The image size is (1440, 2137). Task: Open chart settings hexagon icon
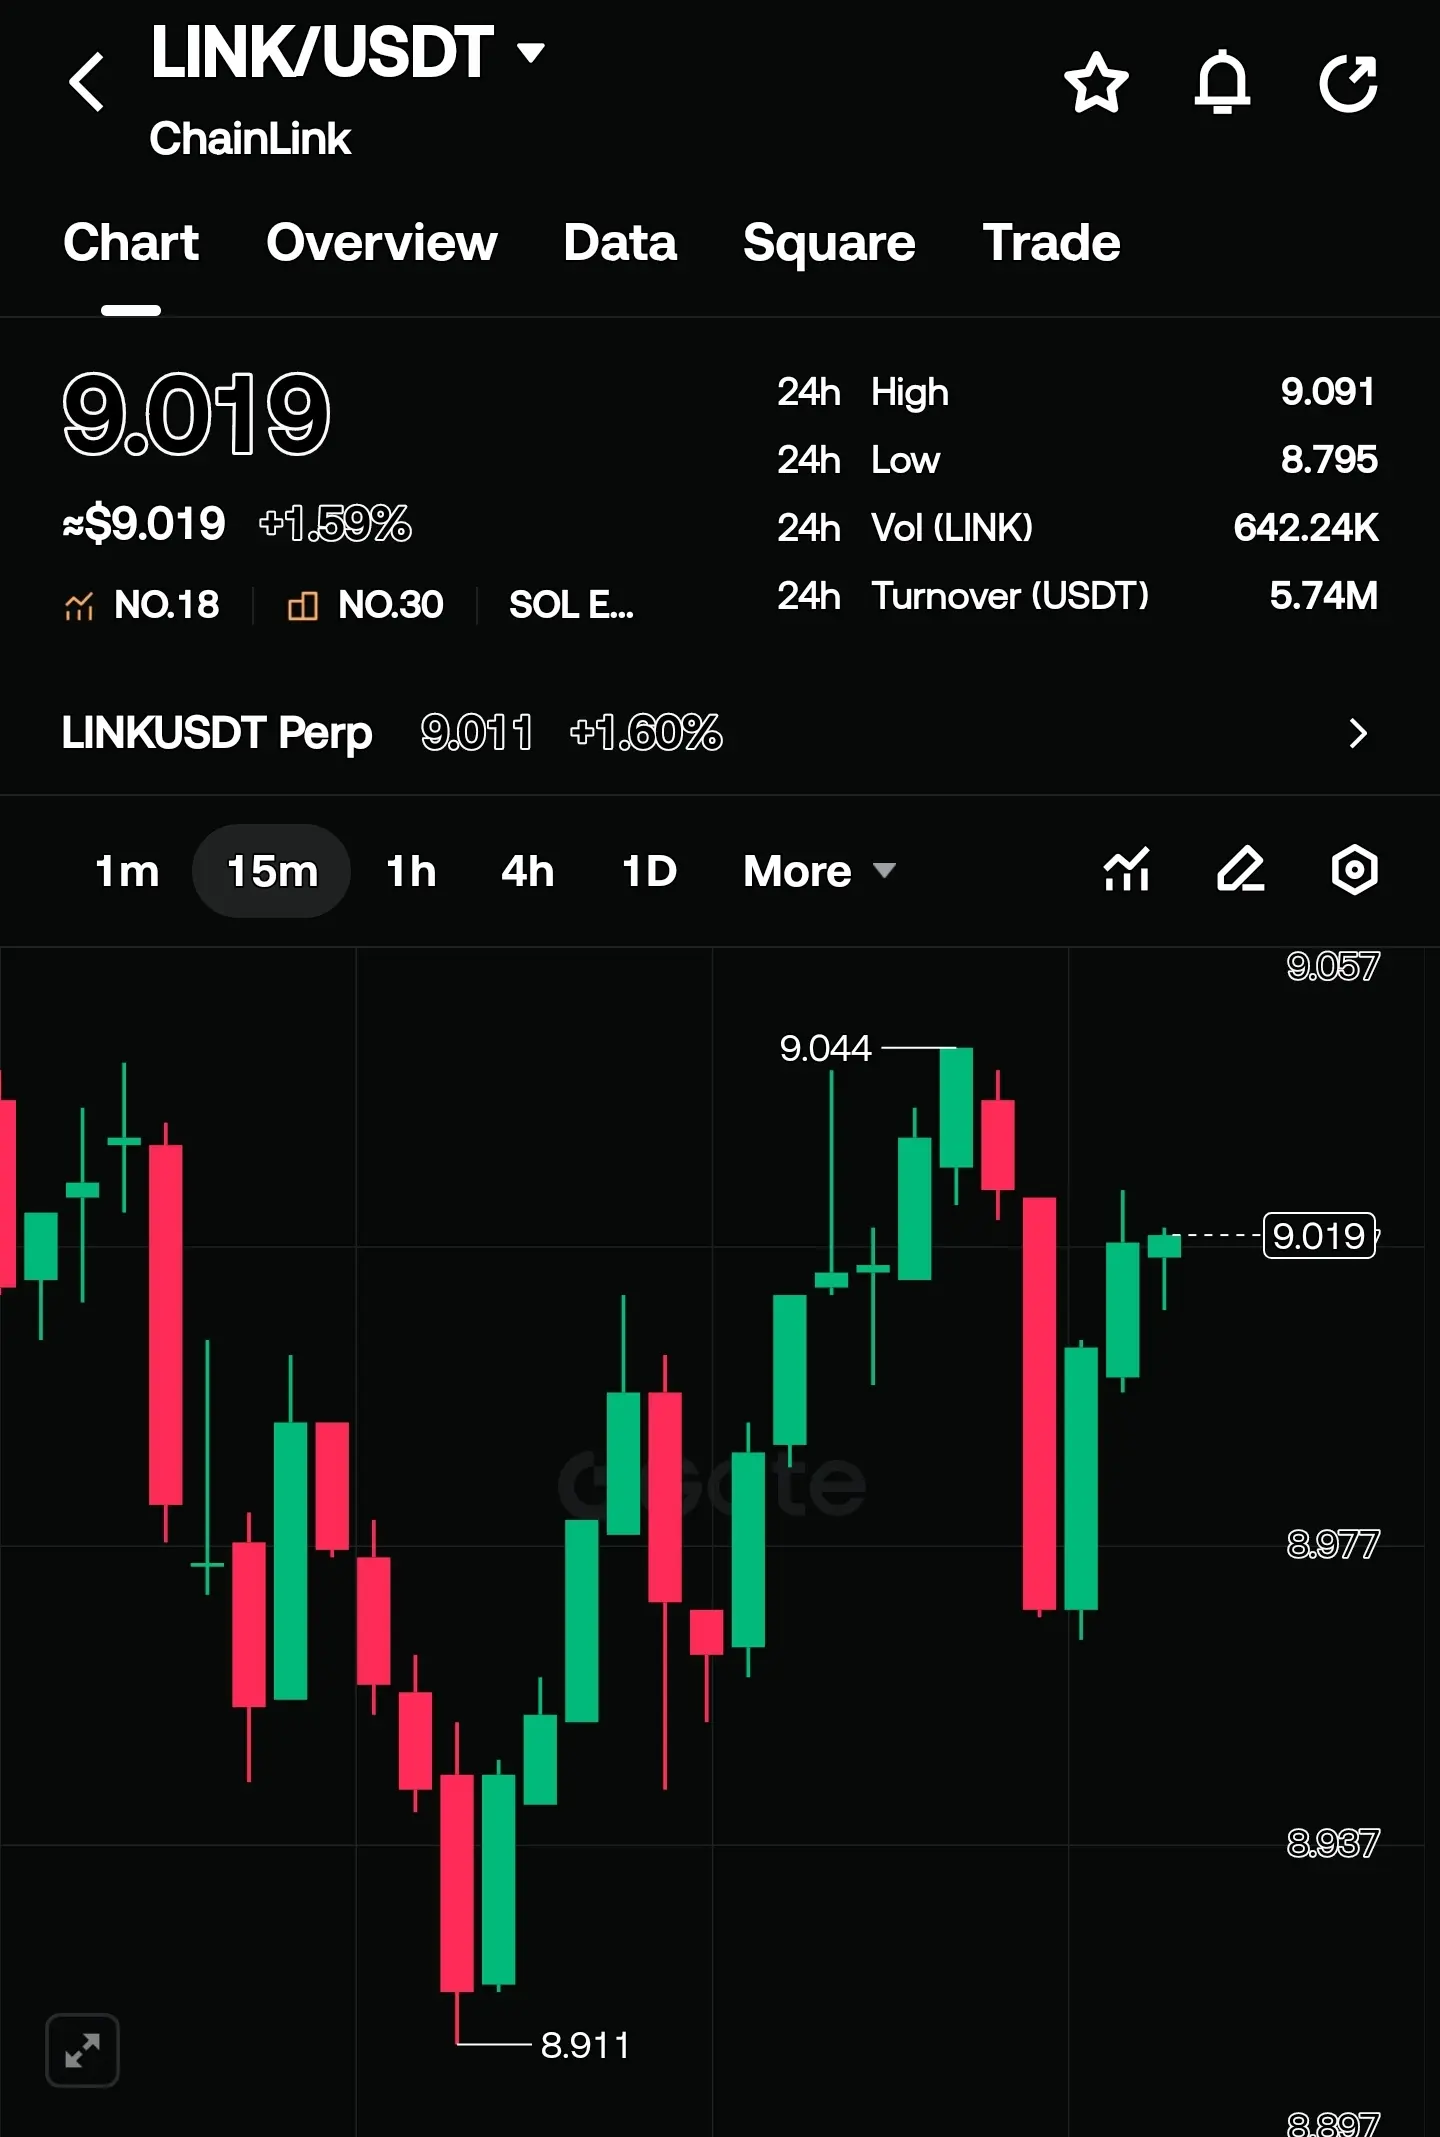pyautogui.click(x=1355, y=869)
